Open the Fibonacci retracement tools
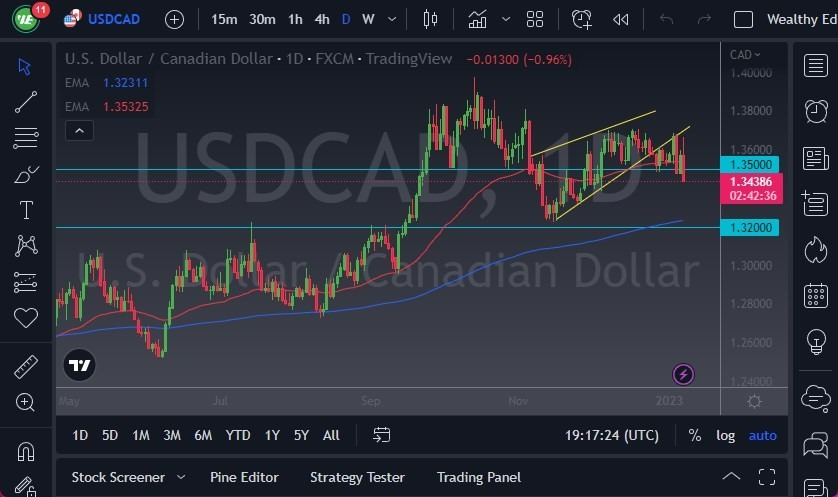Image resolution: width=838 pixels, height=497 pixels. point(26,138)
